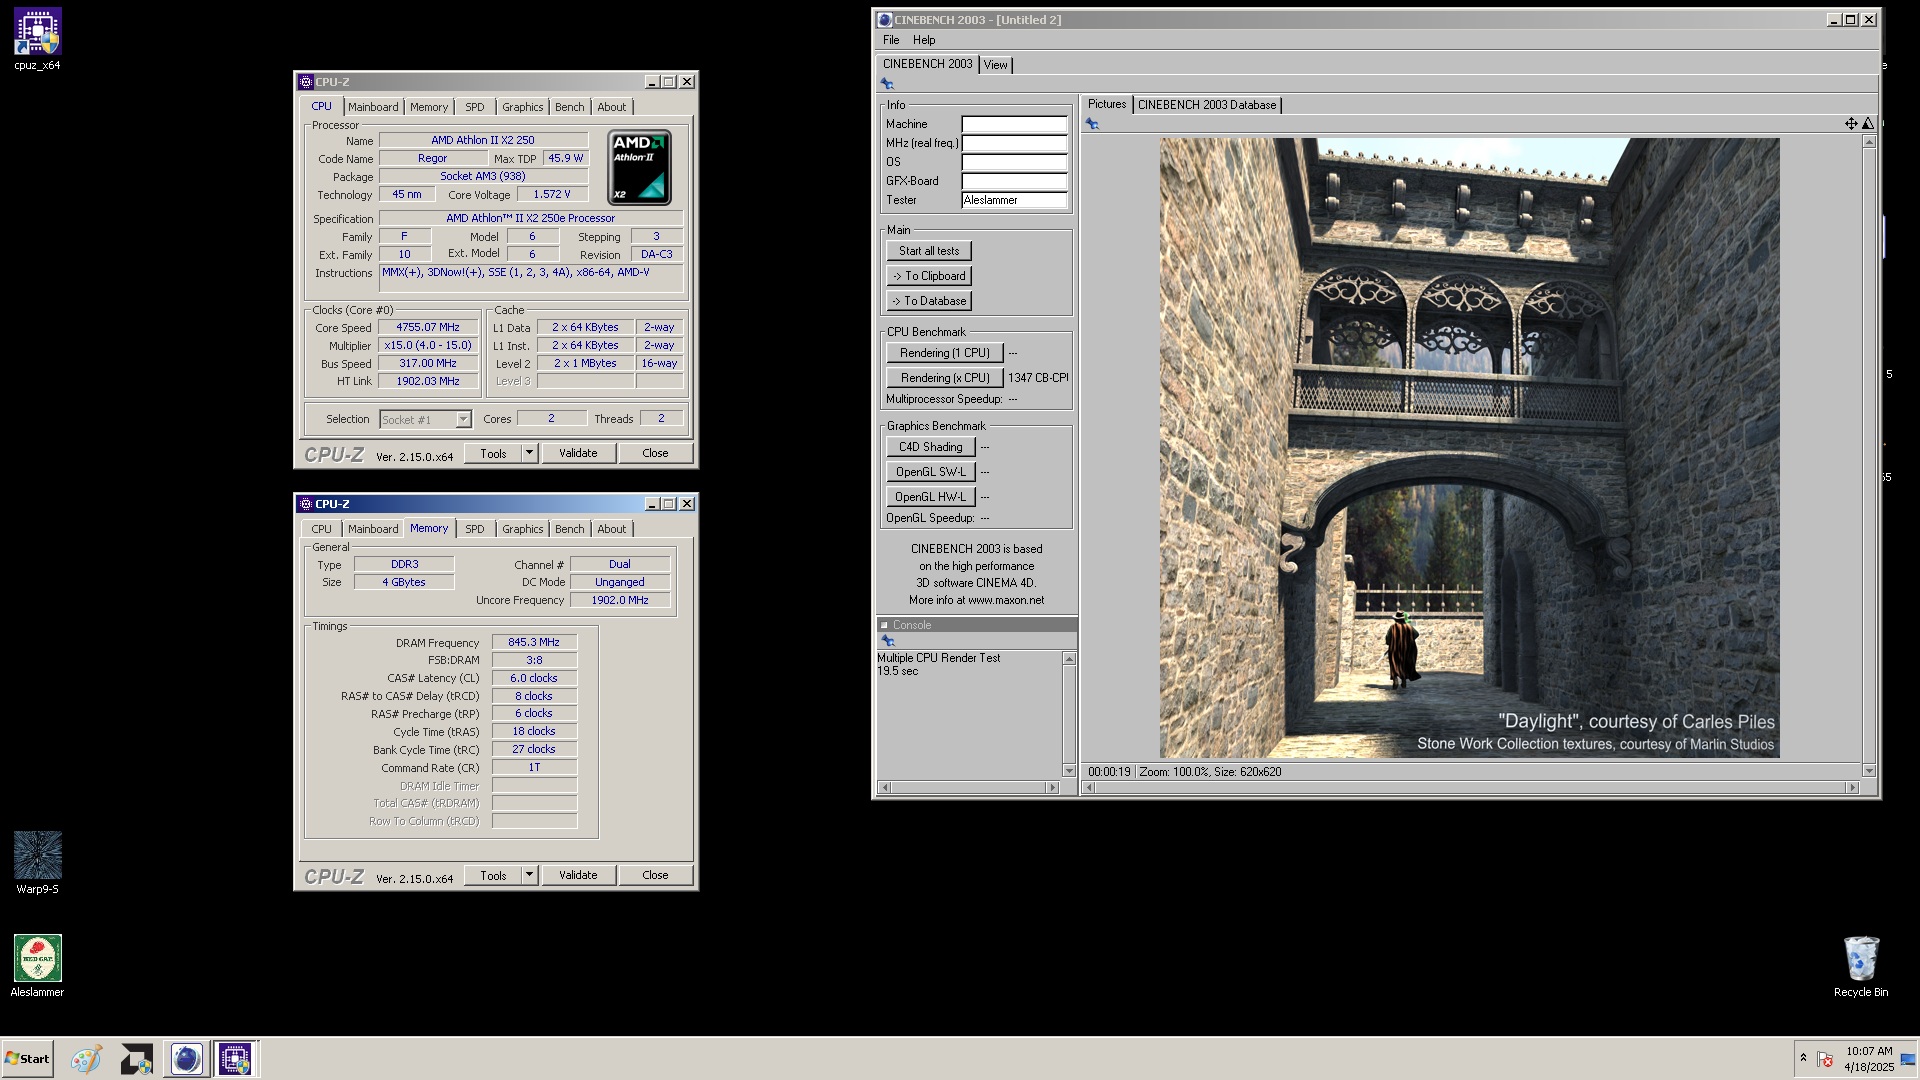Open Recycle Bin on desktop
The width and height of the screenshot is (1920, 1080).
pos(1861,966)
